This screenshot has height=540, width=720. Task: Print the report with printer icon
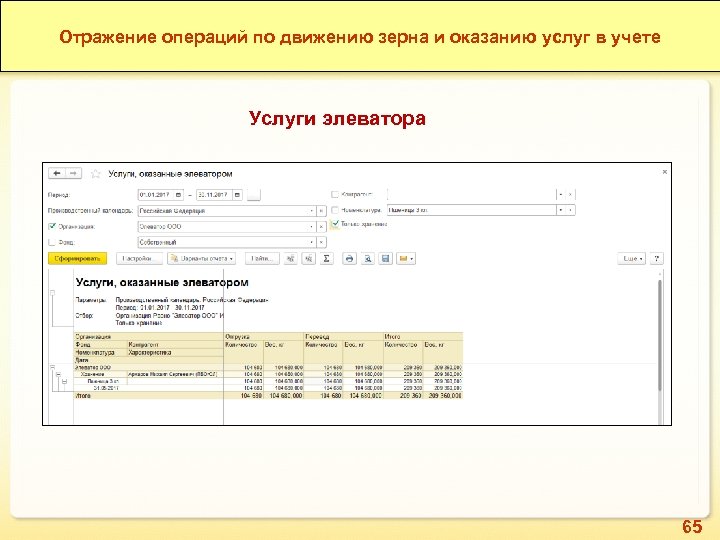click(349, 259)
